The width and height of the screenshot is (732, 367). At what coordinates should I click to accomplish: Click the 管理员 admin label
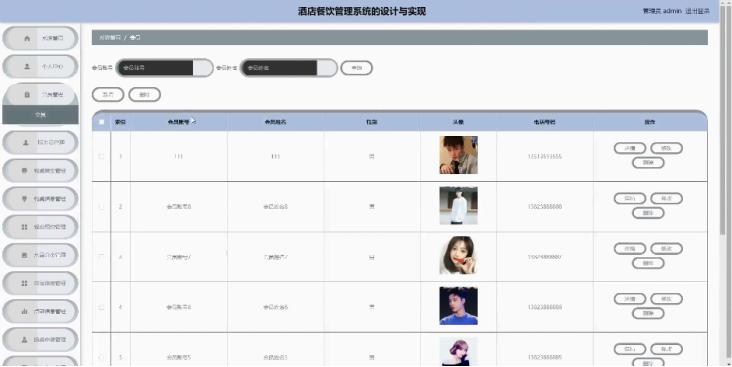(662, 11)
